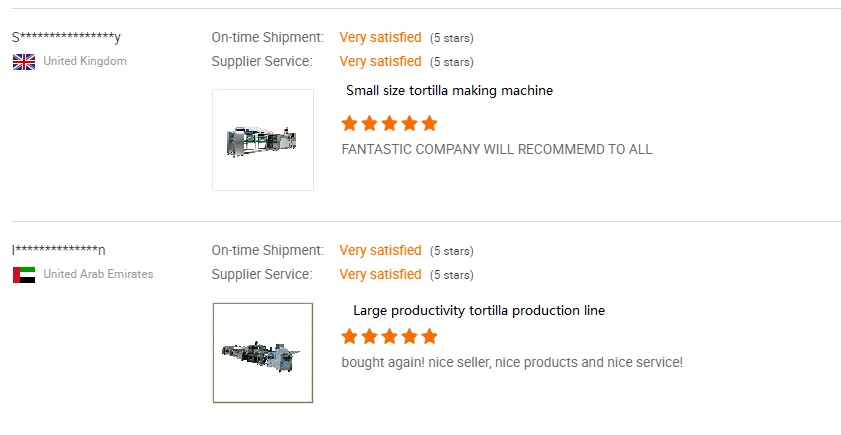Click first review's Supplier Service Very satisfied

point(380,62)
